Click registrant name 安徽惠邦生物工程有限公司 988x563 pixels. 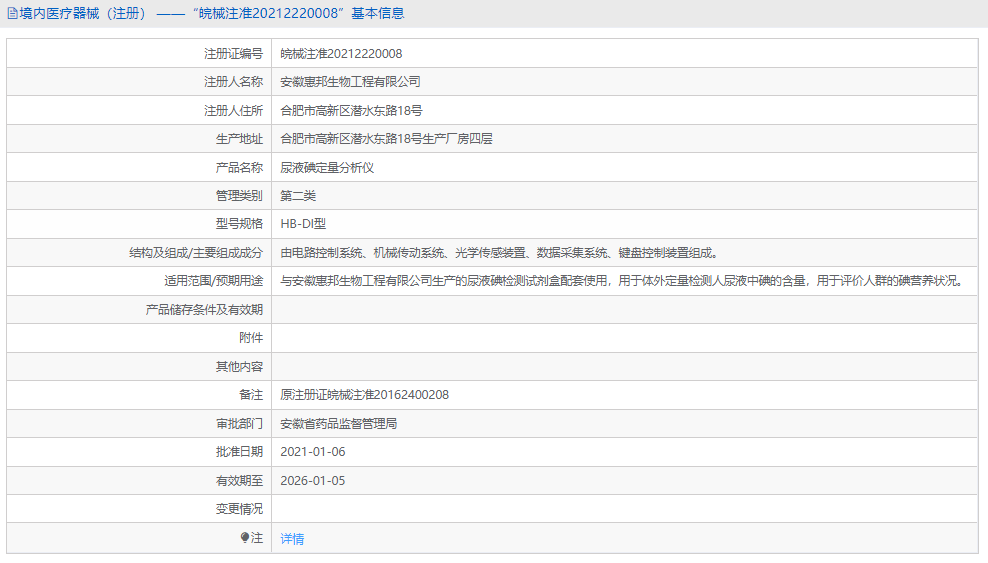tap(350, 82)
